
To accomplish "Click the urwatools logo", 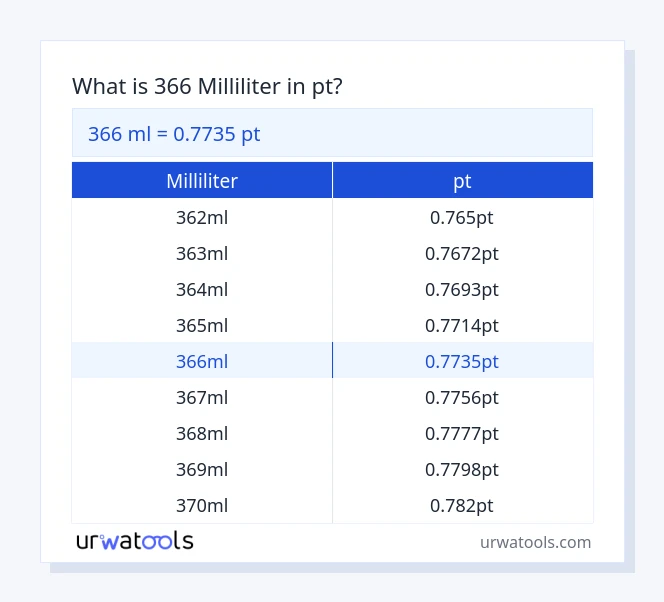I will pos(135,541).
